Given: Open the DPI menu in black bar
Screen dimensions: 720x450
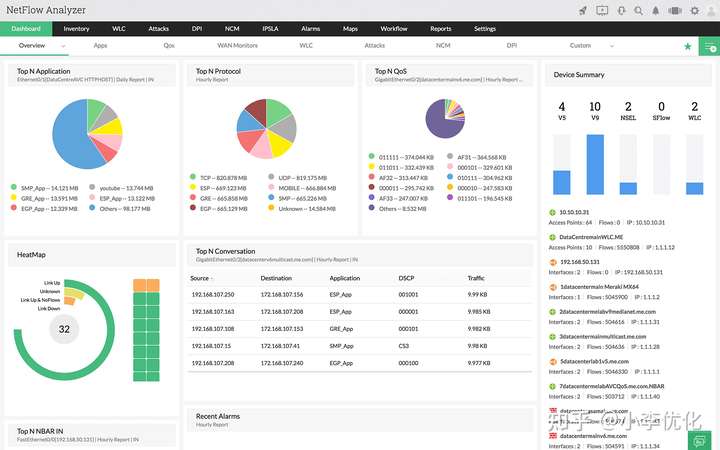Looking at the screenshot, I should [x=197, y=28].
